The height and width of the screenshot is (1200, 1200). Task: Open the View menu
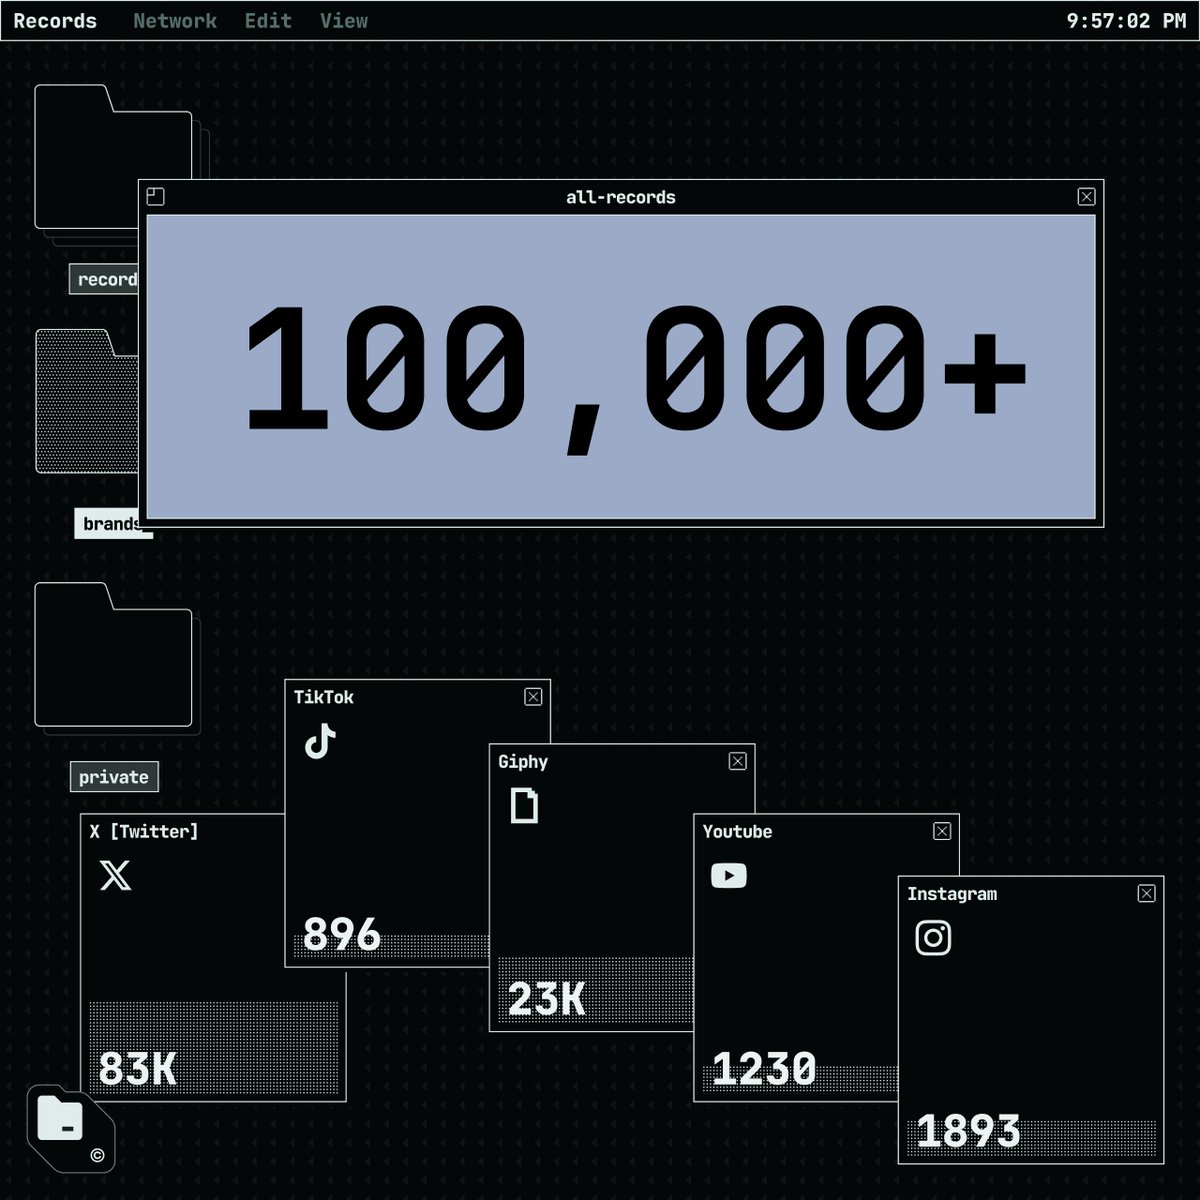[x=344, y=21]
